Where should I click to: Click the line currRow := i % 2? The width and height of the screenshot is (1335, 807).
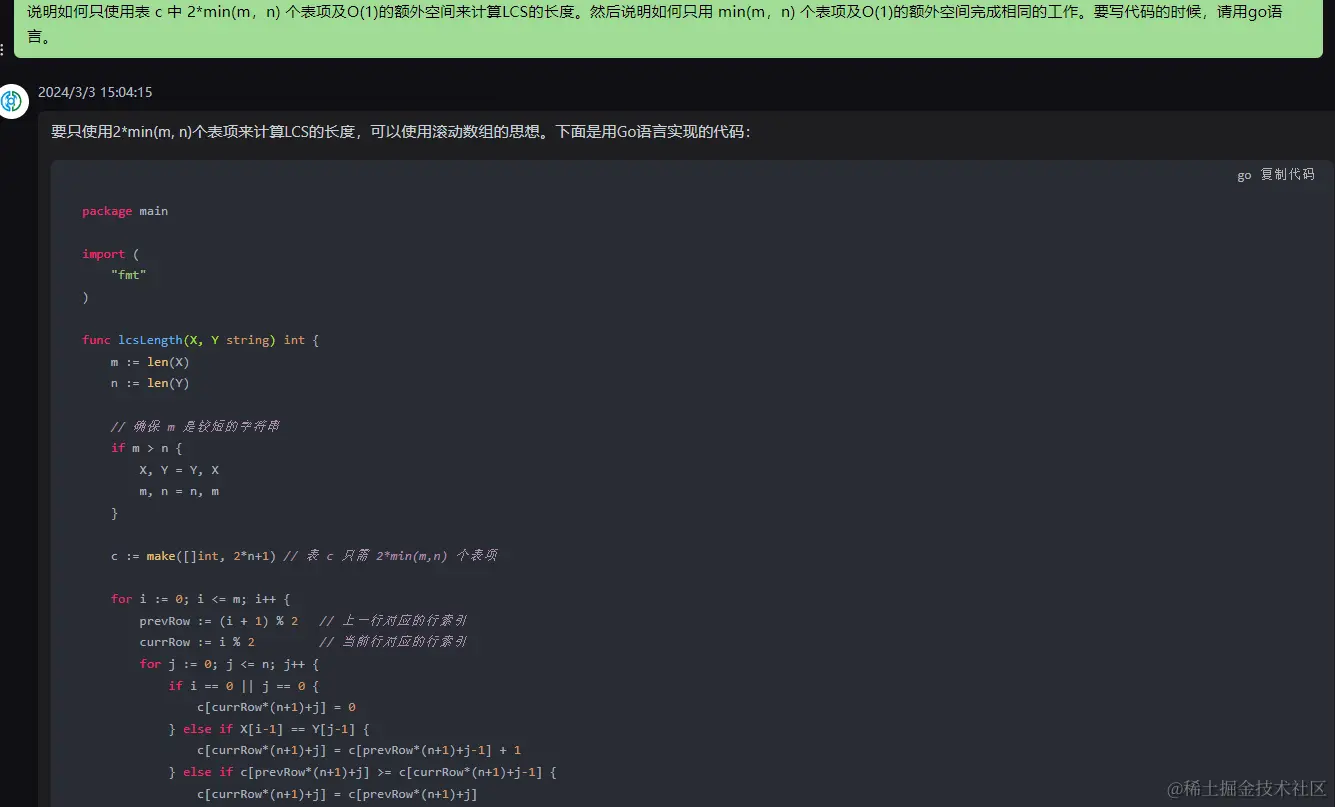point(197,642)
